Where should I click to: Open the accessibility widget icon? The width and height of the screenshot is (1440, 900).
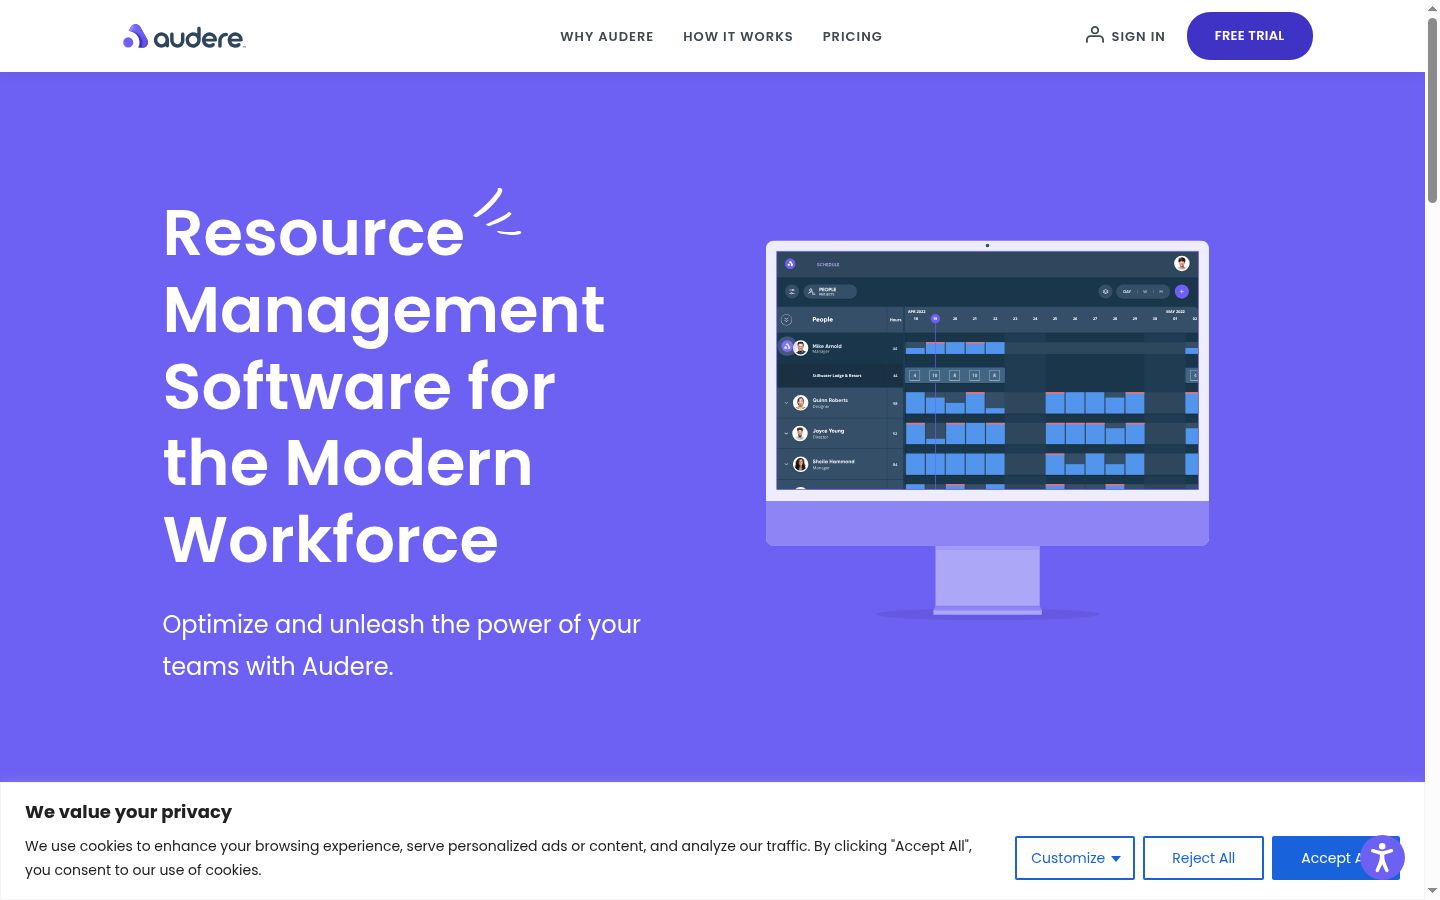coord(1382,858)
